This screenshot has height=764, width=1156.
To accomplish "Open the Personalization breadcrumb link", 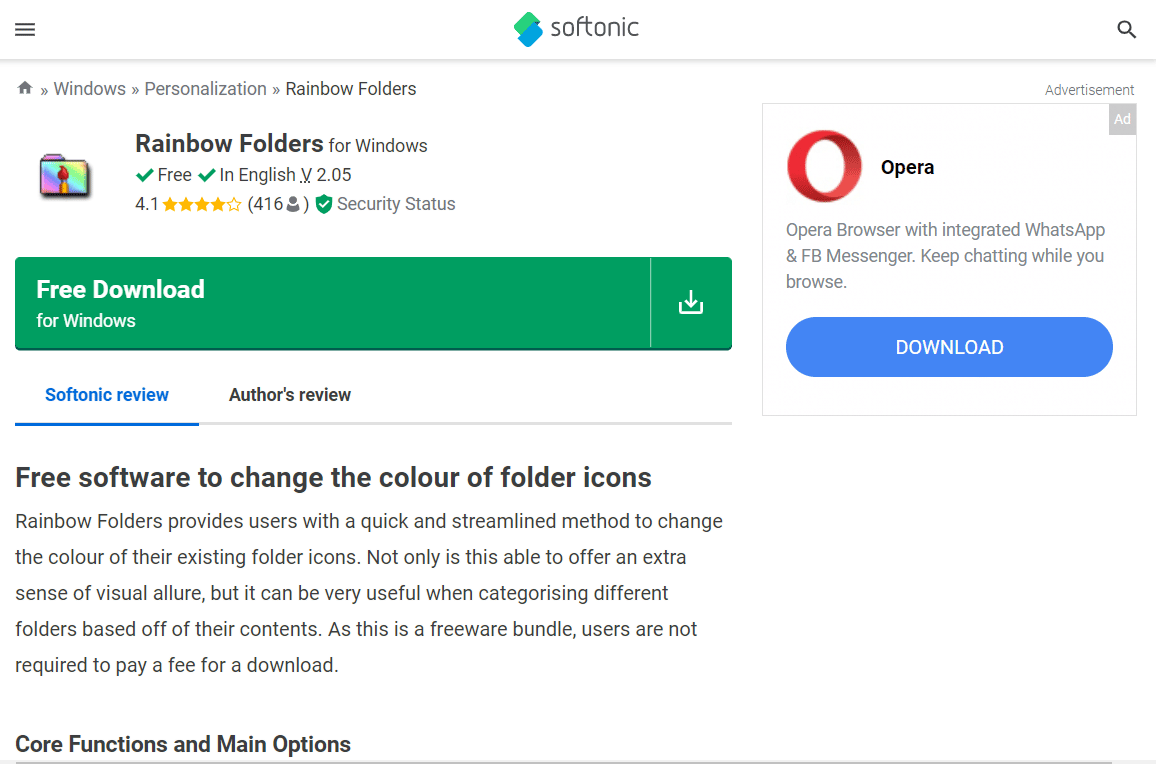I will coord(206,88).
